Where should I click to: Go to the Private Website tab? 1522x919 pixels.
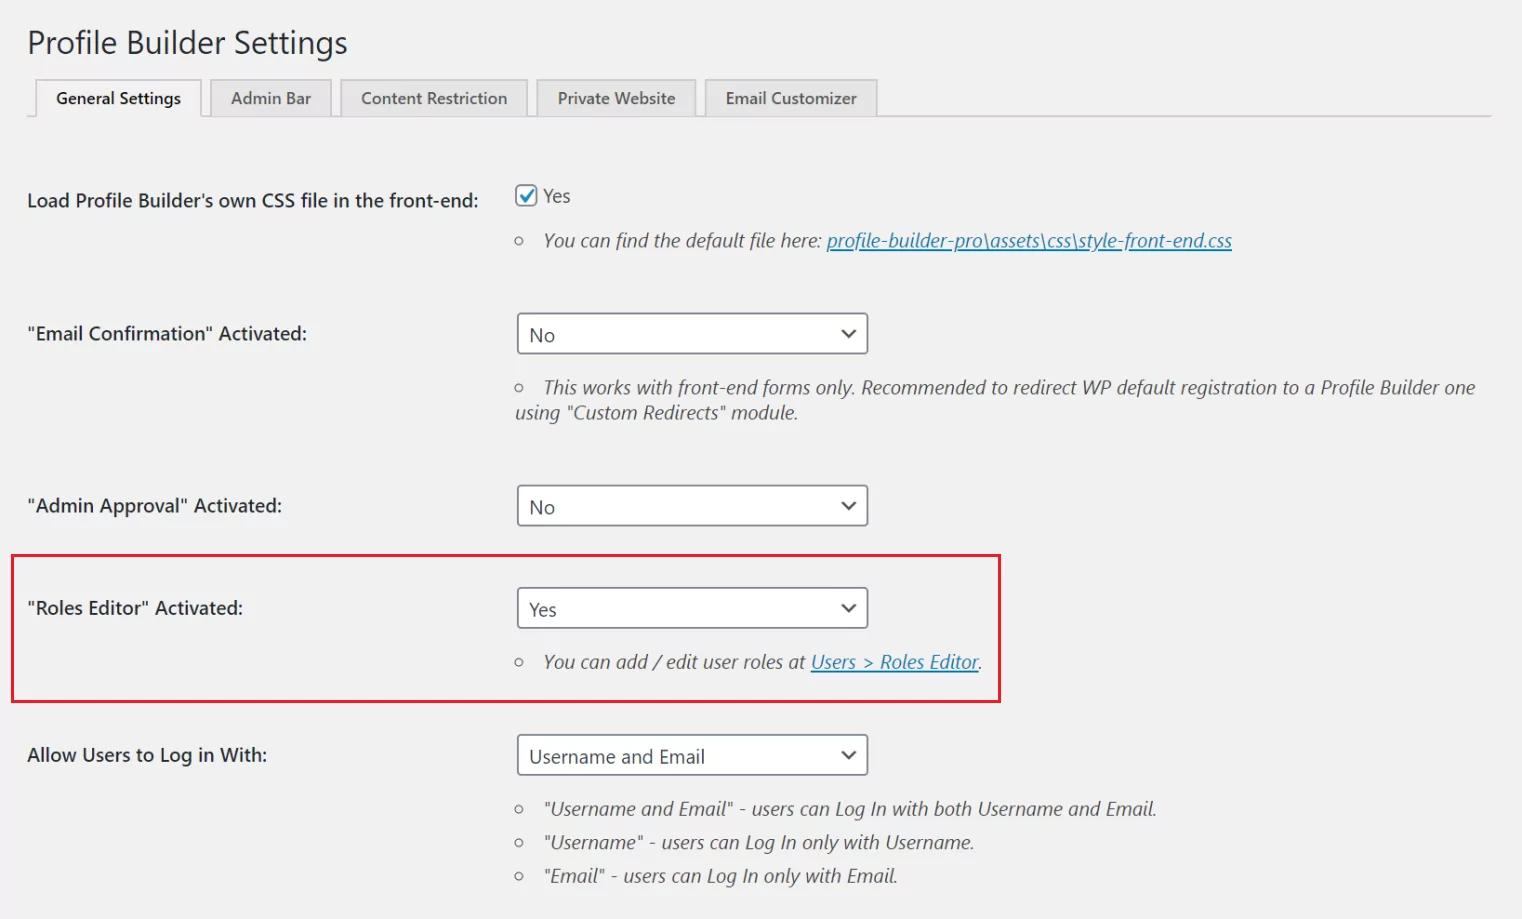[x=616, y=98]
